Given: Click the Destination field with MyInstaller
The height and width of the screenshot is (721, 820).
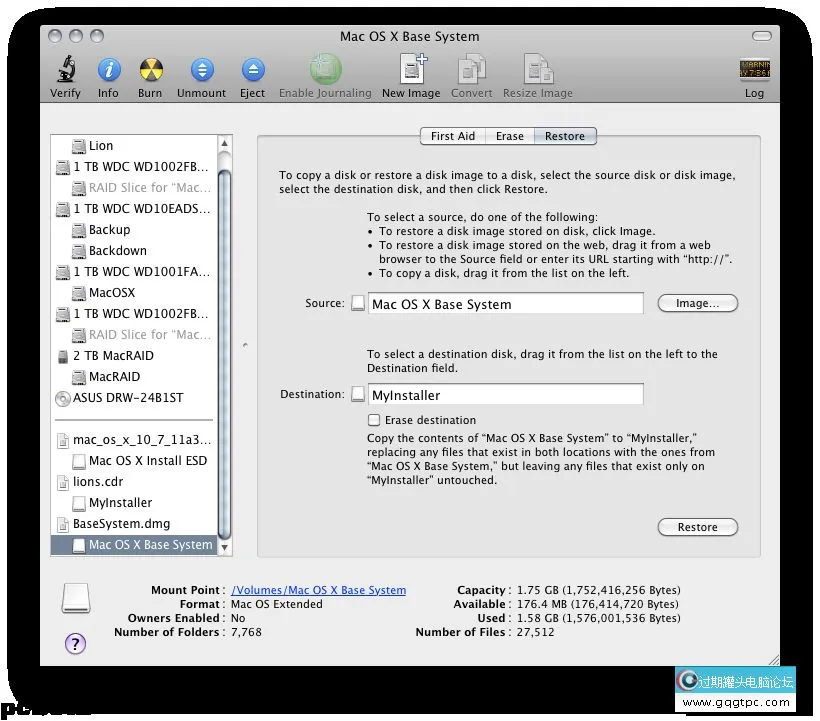Looking at the screenshot, I should click(505, 395).
